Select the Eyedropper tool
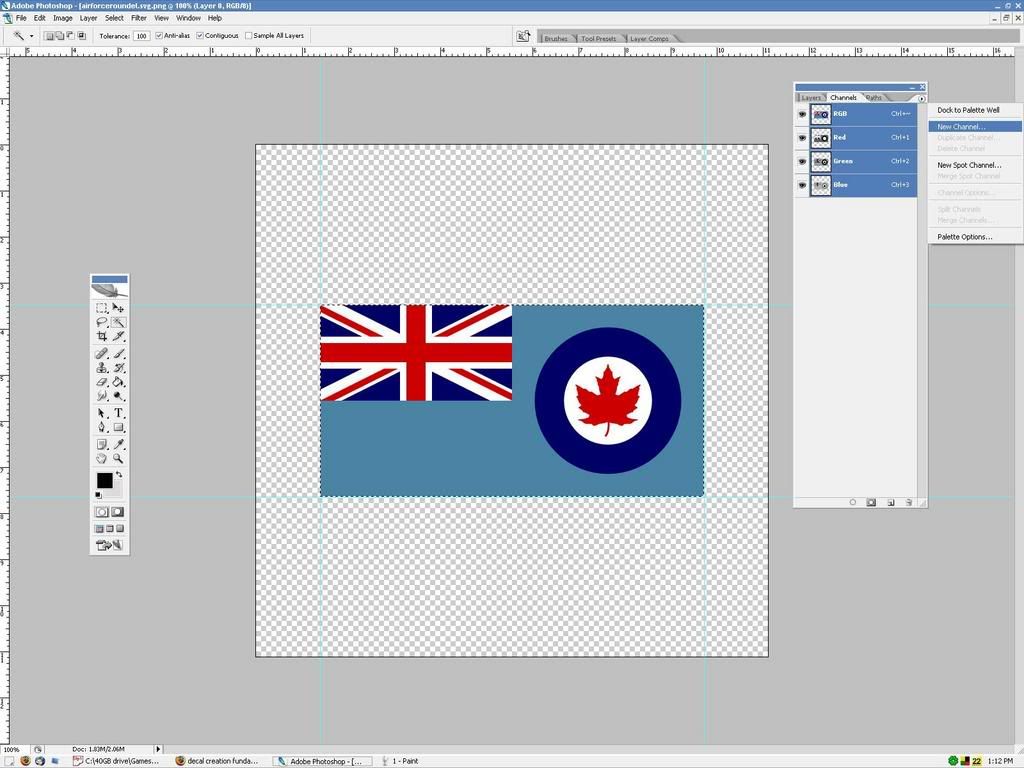1024x768 pixels. pyautogui.click(x=118, y=445)
